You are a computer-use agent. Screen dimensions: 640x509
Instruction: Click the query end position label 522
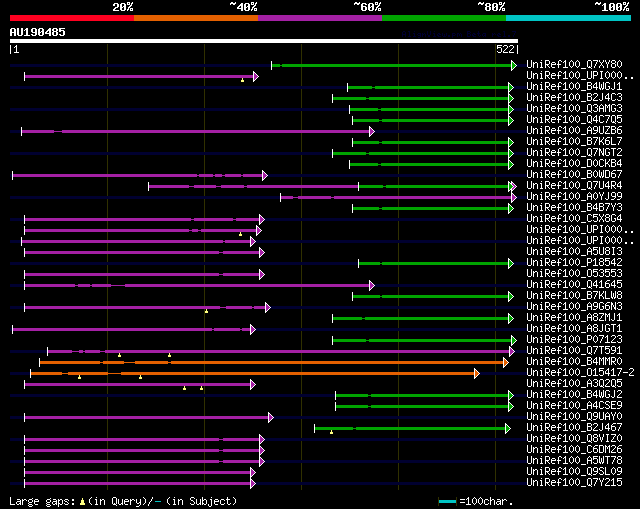click(x=505, y=49)
